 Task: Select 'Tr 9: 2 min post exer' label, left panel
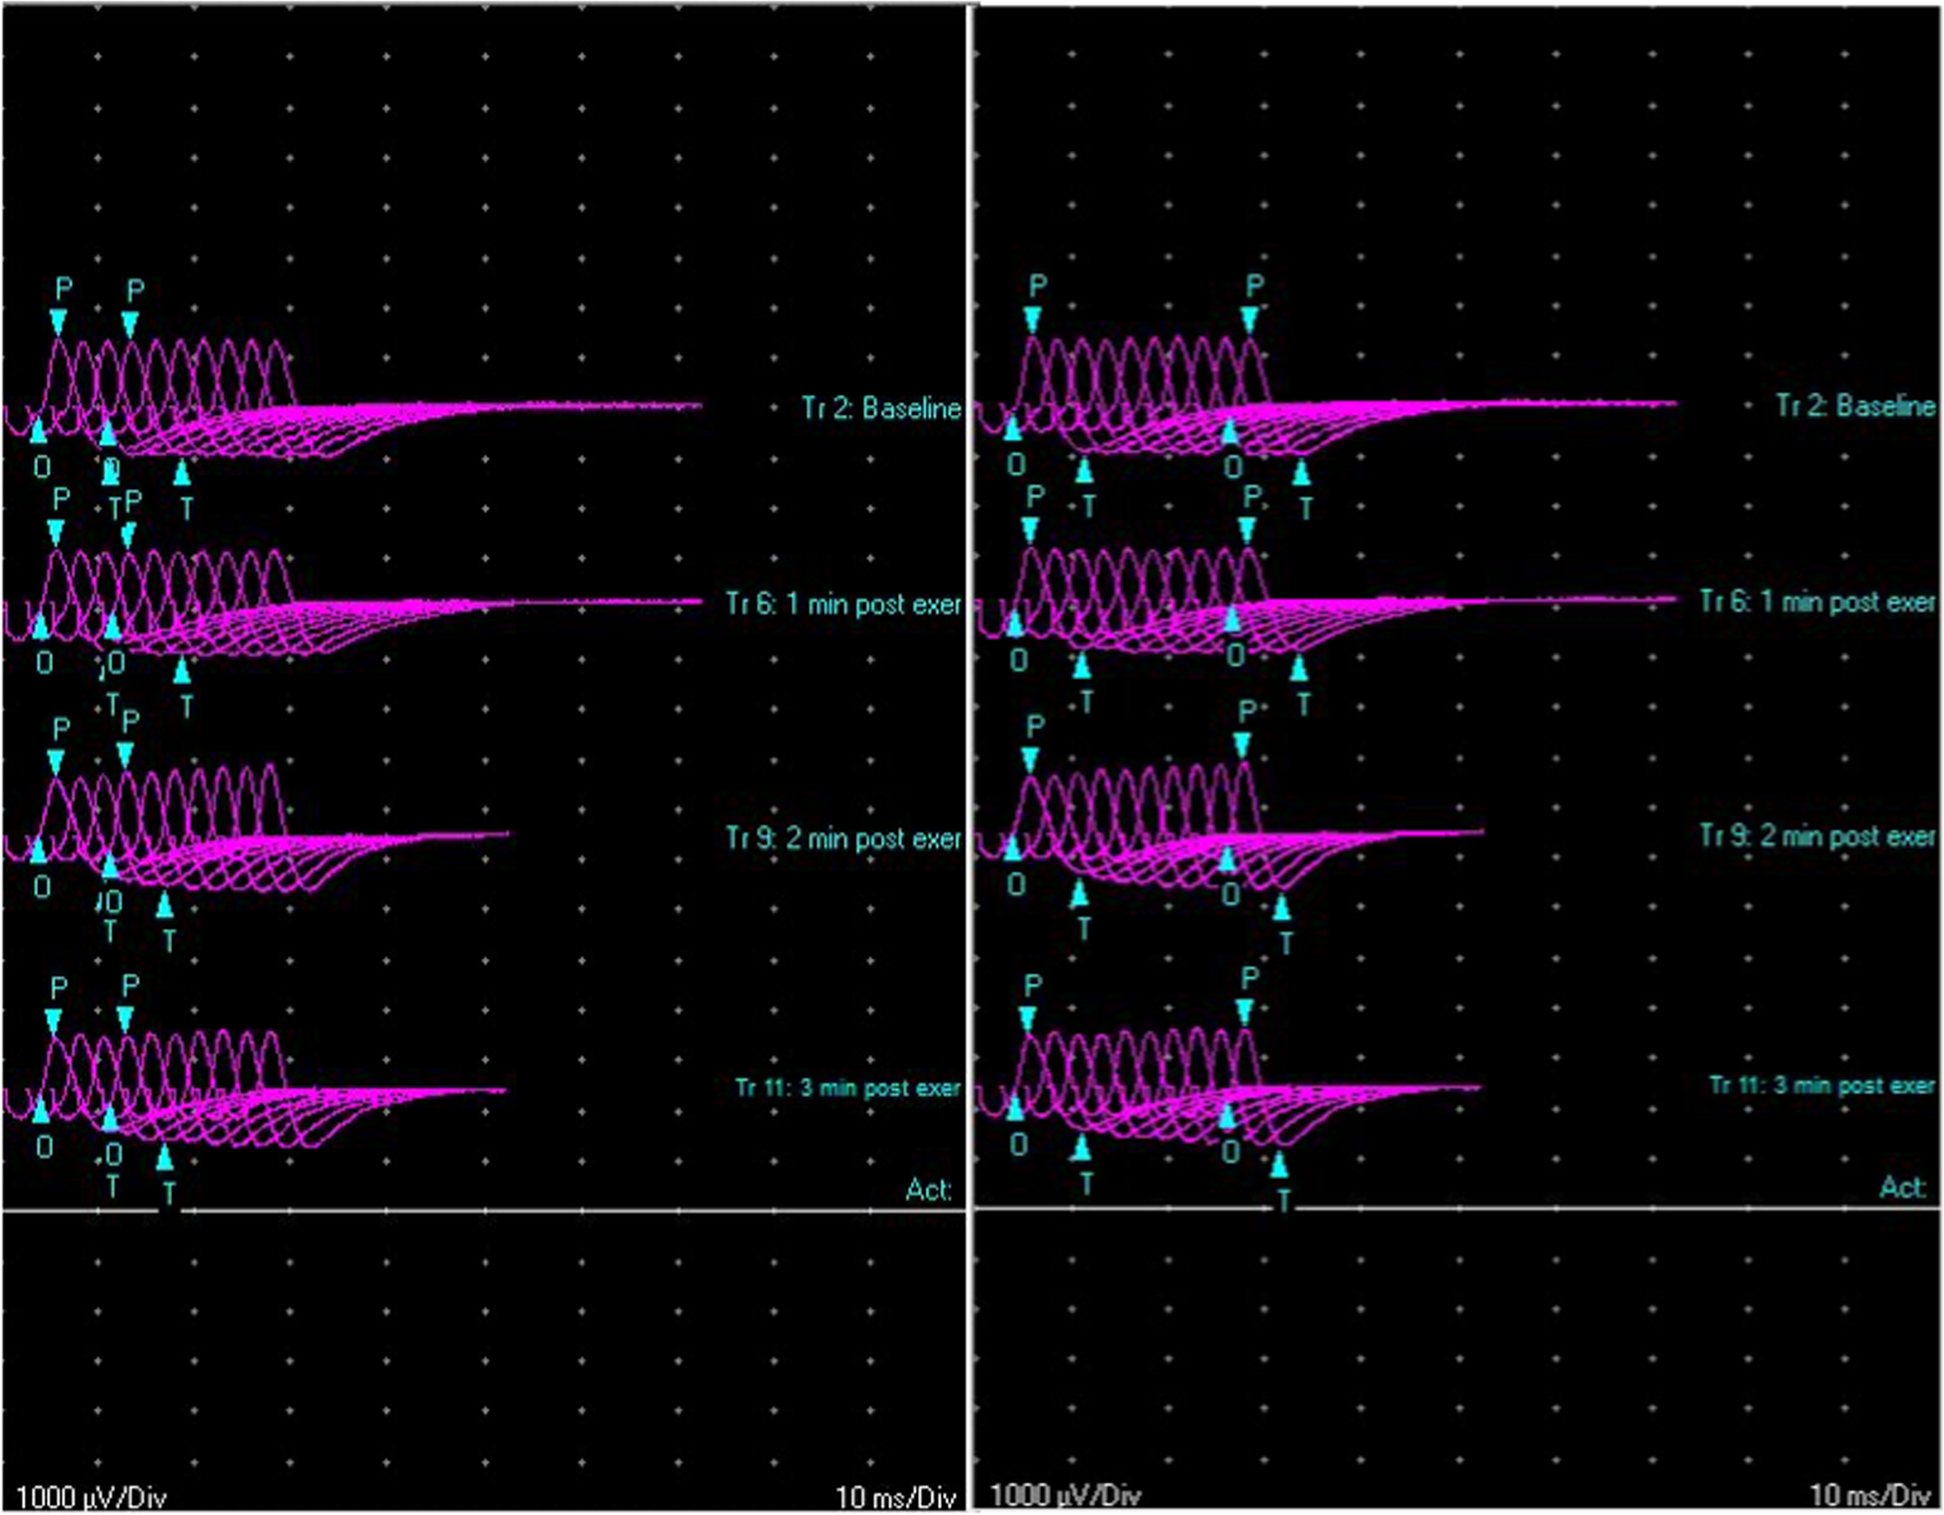tap(843, 838)
